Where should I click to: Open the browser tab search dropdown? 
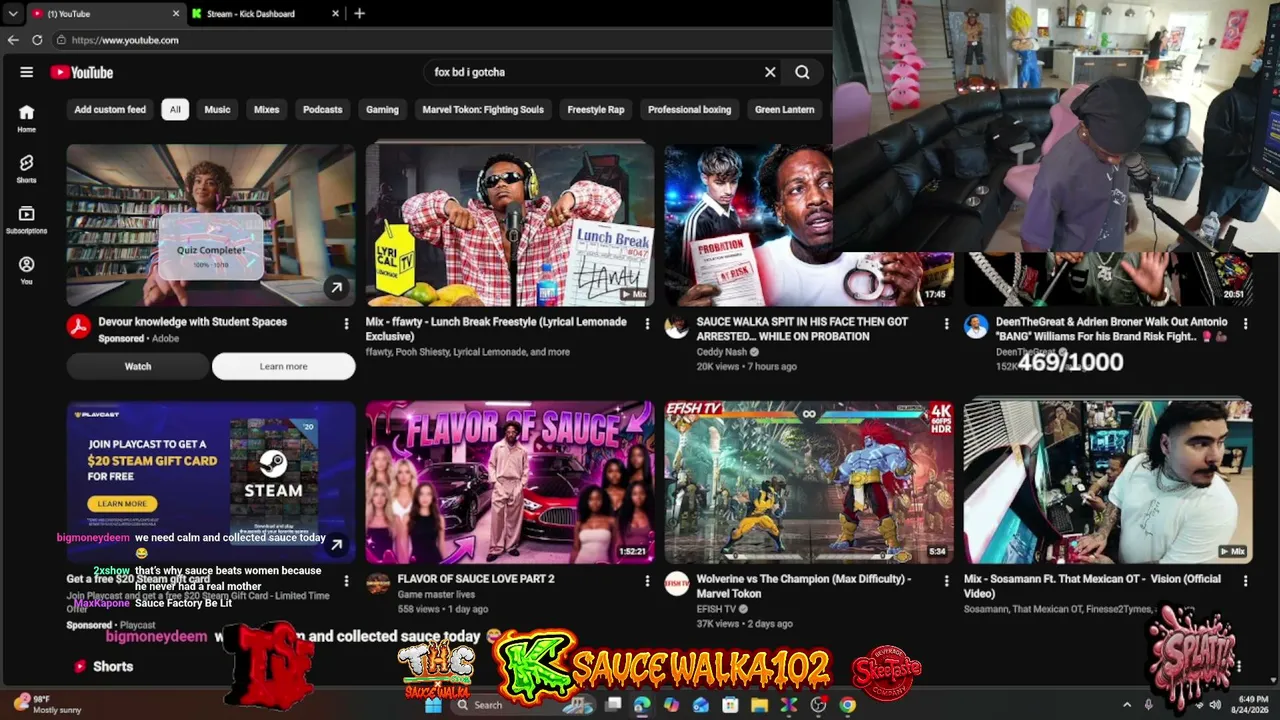coord(13,14)
